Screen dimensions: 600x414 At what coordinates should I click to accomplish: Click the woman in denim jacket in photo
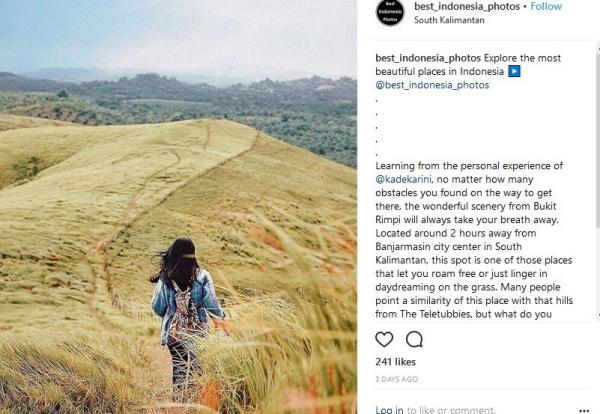pyautogui.click(x=185, y=300)
